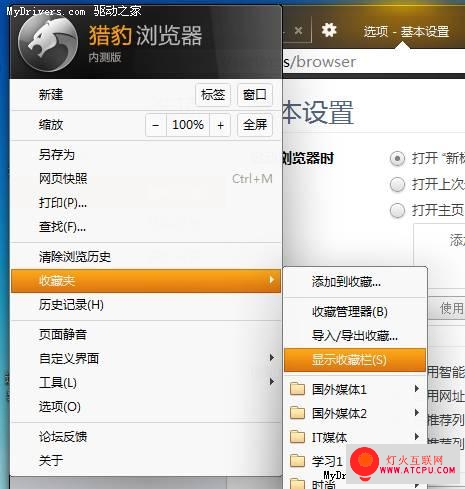
Task: Open the 国外媒体2 folder icon
Action: tap(297, 413)
